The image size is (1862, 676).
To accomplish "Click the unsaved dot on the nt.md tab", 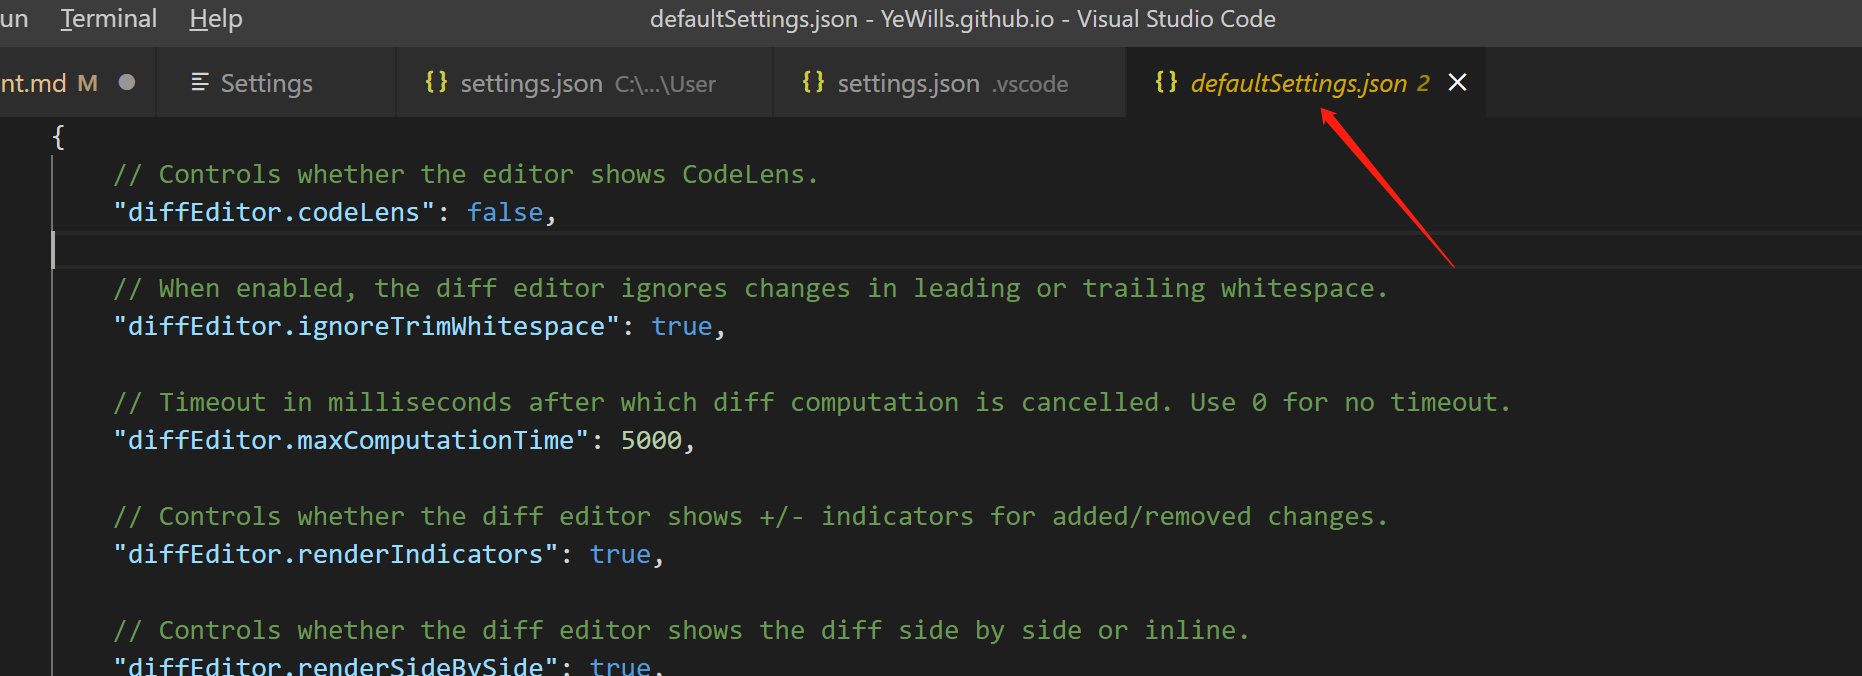I will pos(127,82).
